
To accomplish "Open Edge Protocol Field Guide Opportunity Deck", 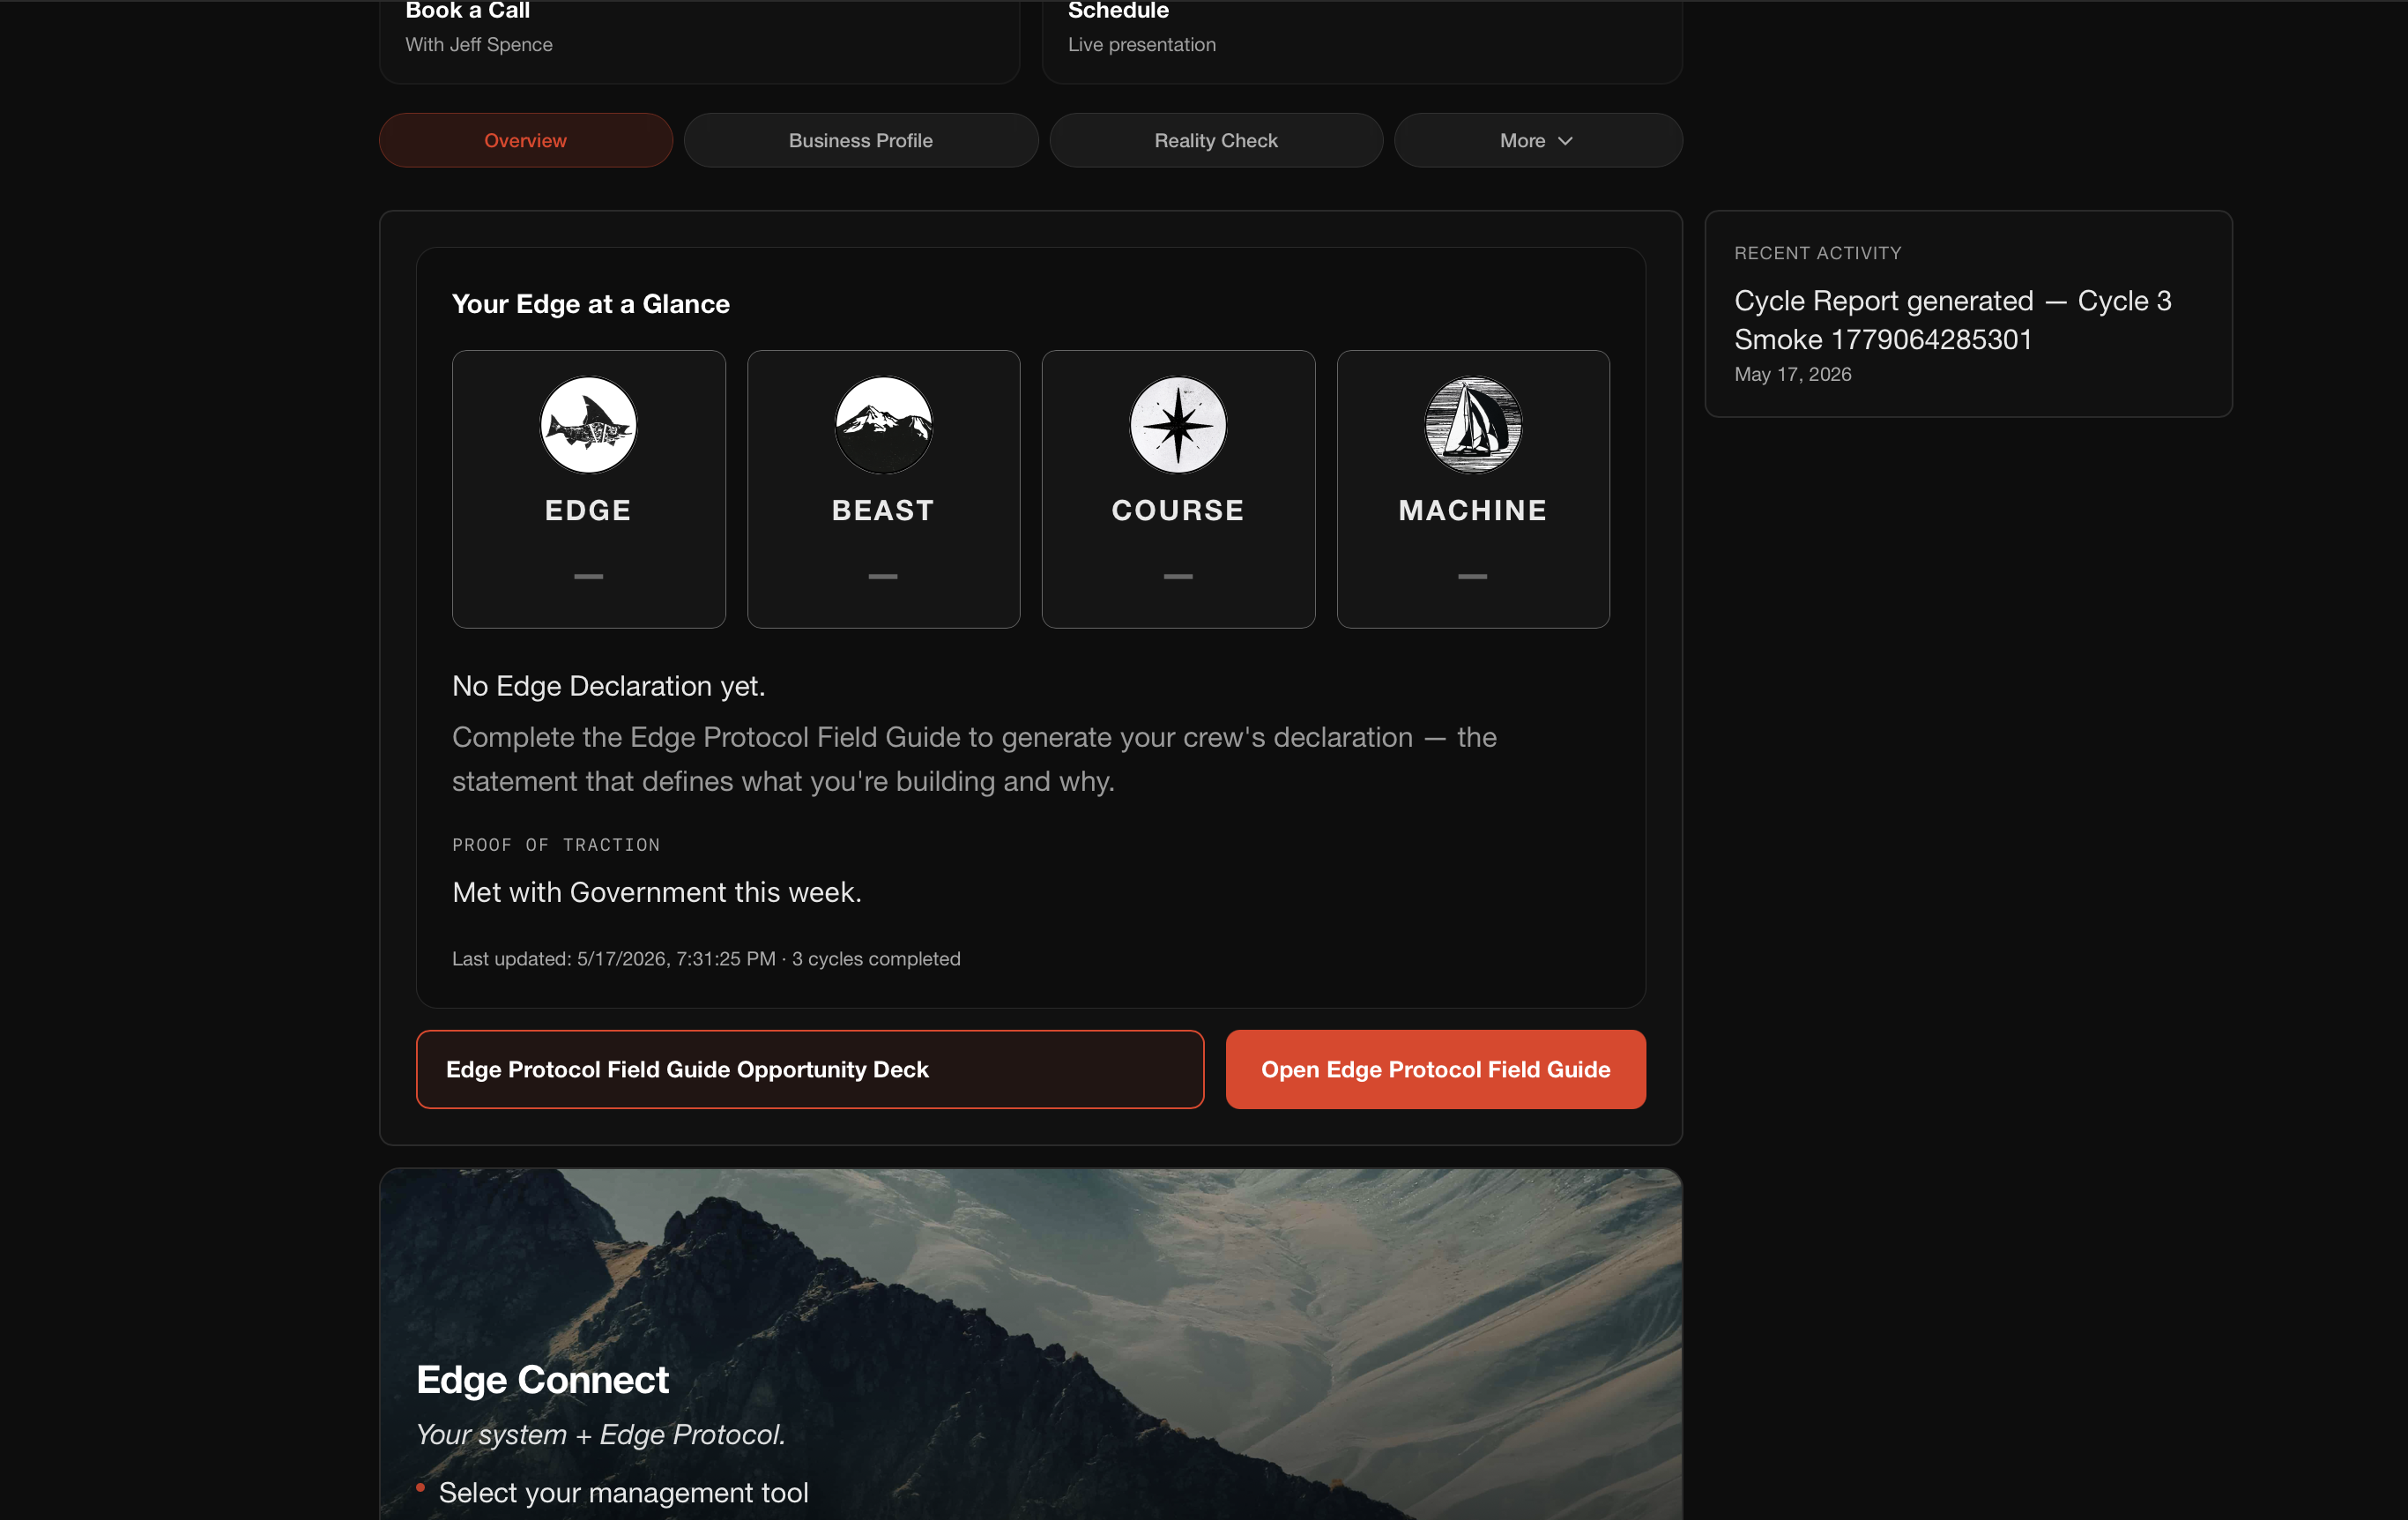I will click(810, 1069).
